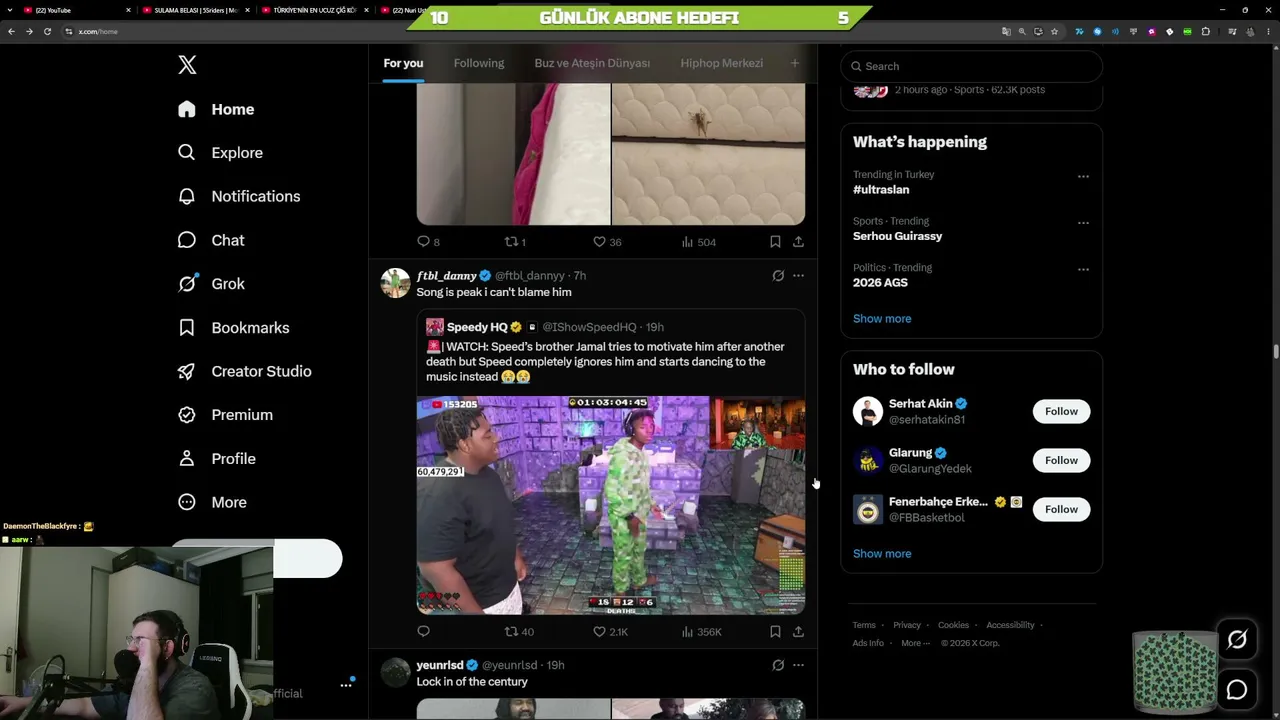Screen dimensions: 1280x720
Task: Reload the page in the browser
Action: pyautogui.click(x=47, y=31)
